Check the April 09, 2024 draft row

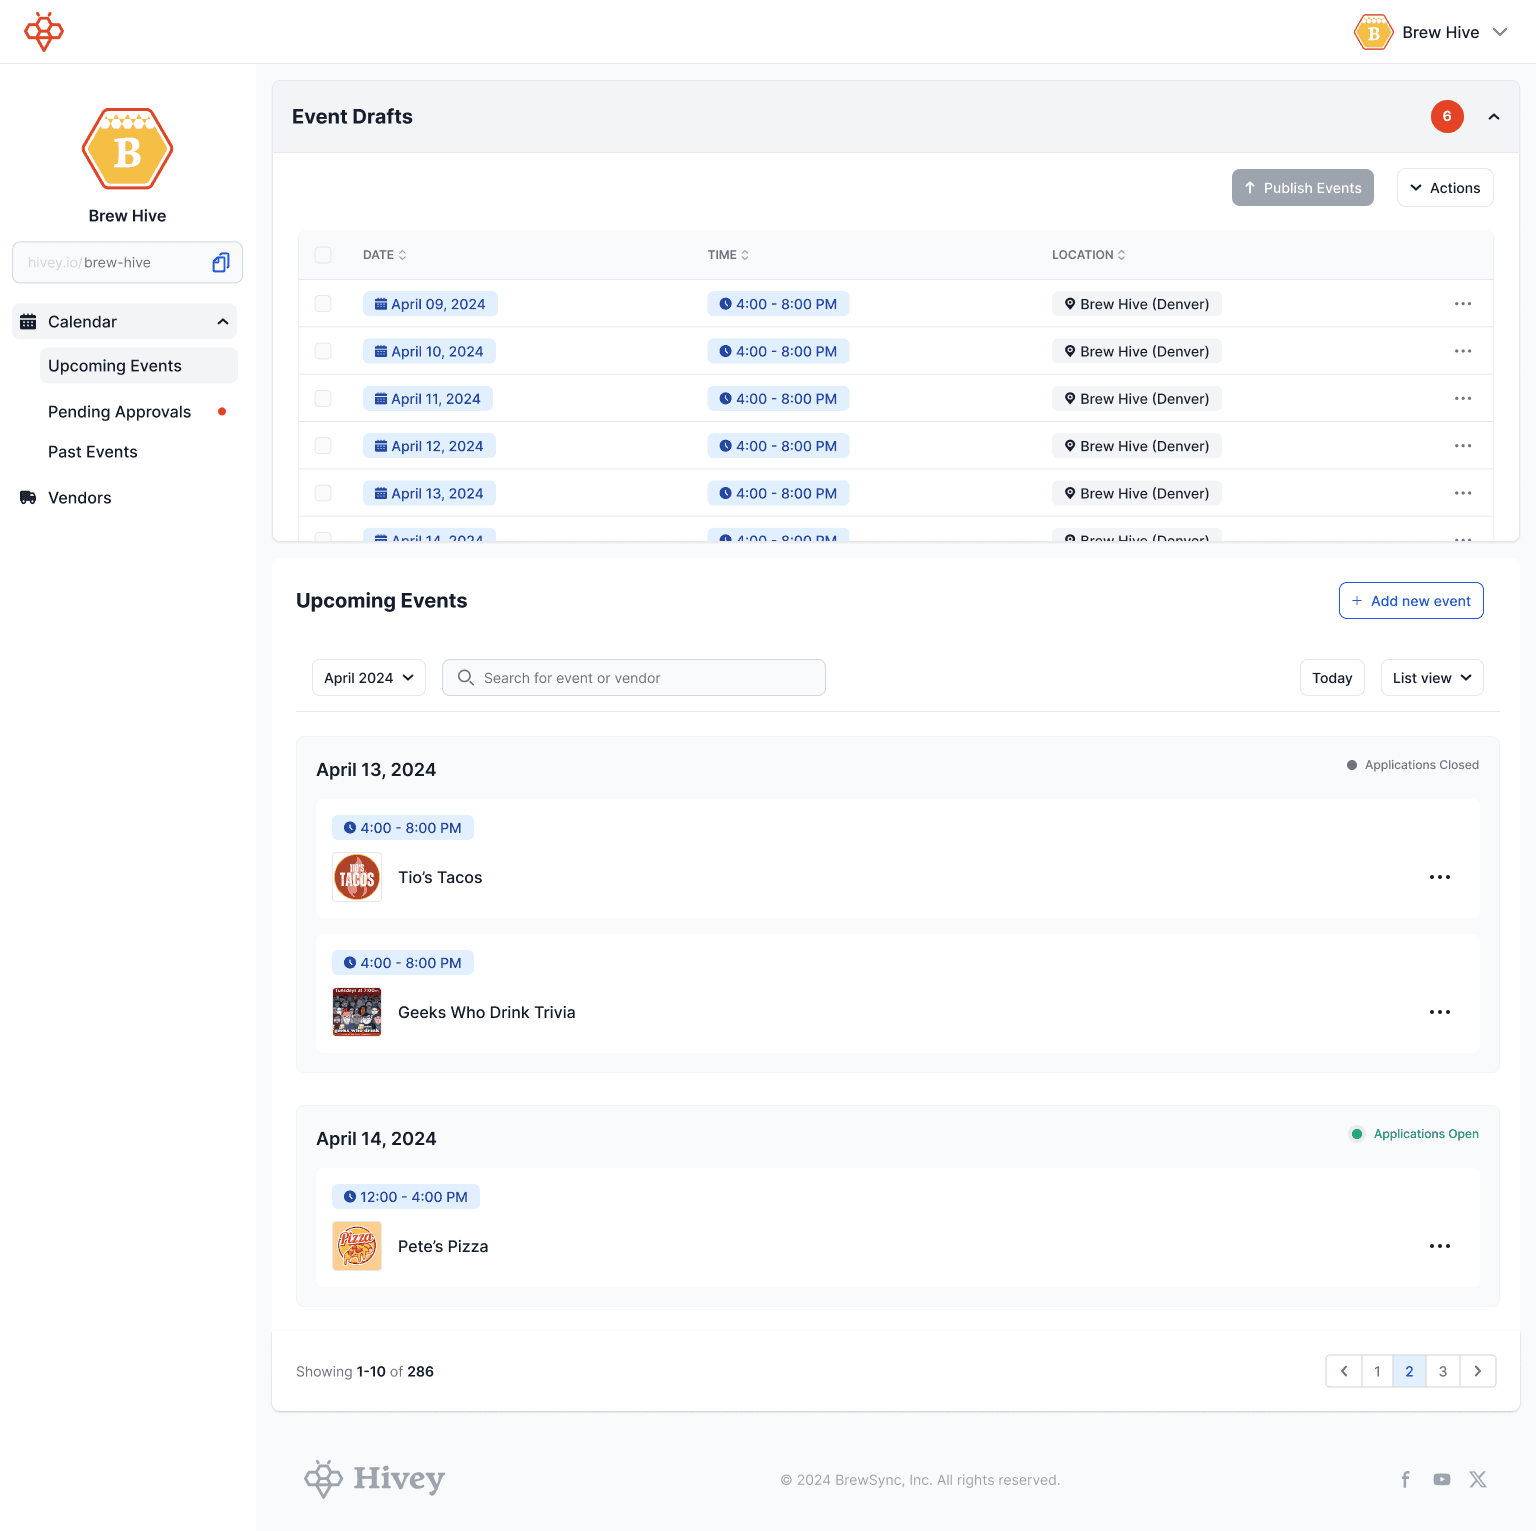point(323,303)
